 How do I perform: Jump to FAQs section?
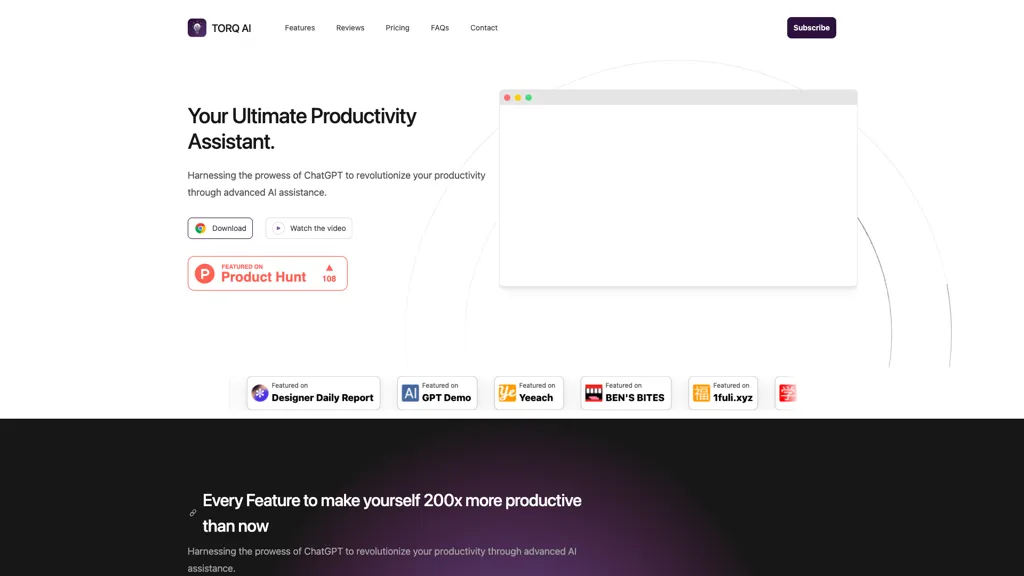tap(440, 27)
